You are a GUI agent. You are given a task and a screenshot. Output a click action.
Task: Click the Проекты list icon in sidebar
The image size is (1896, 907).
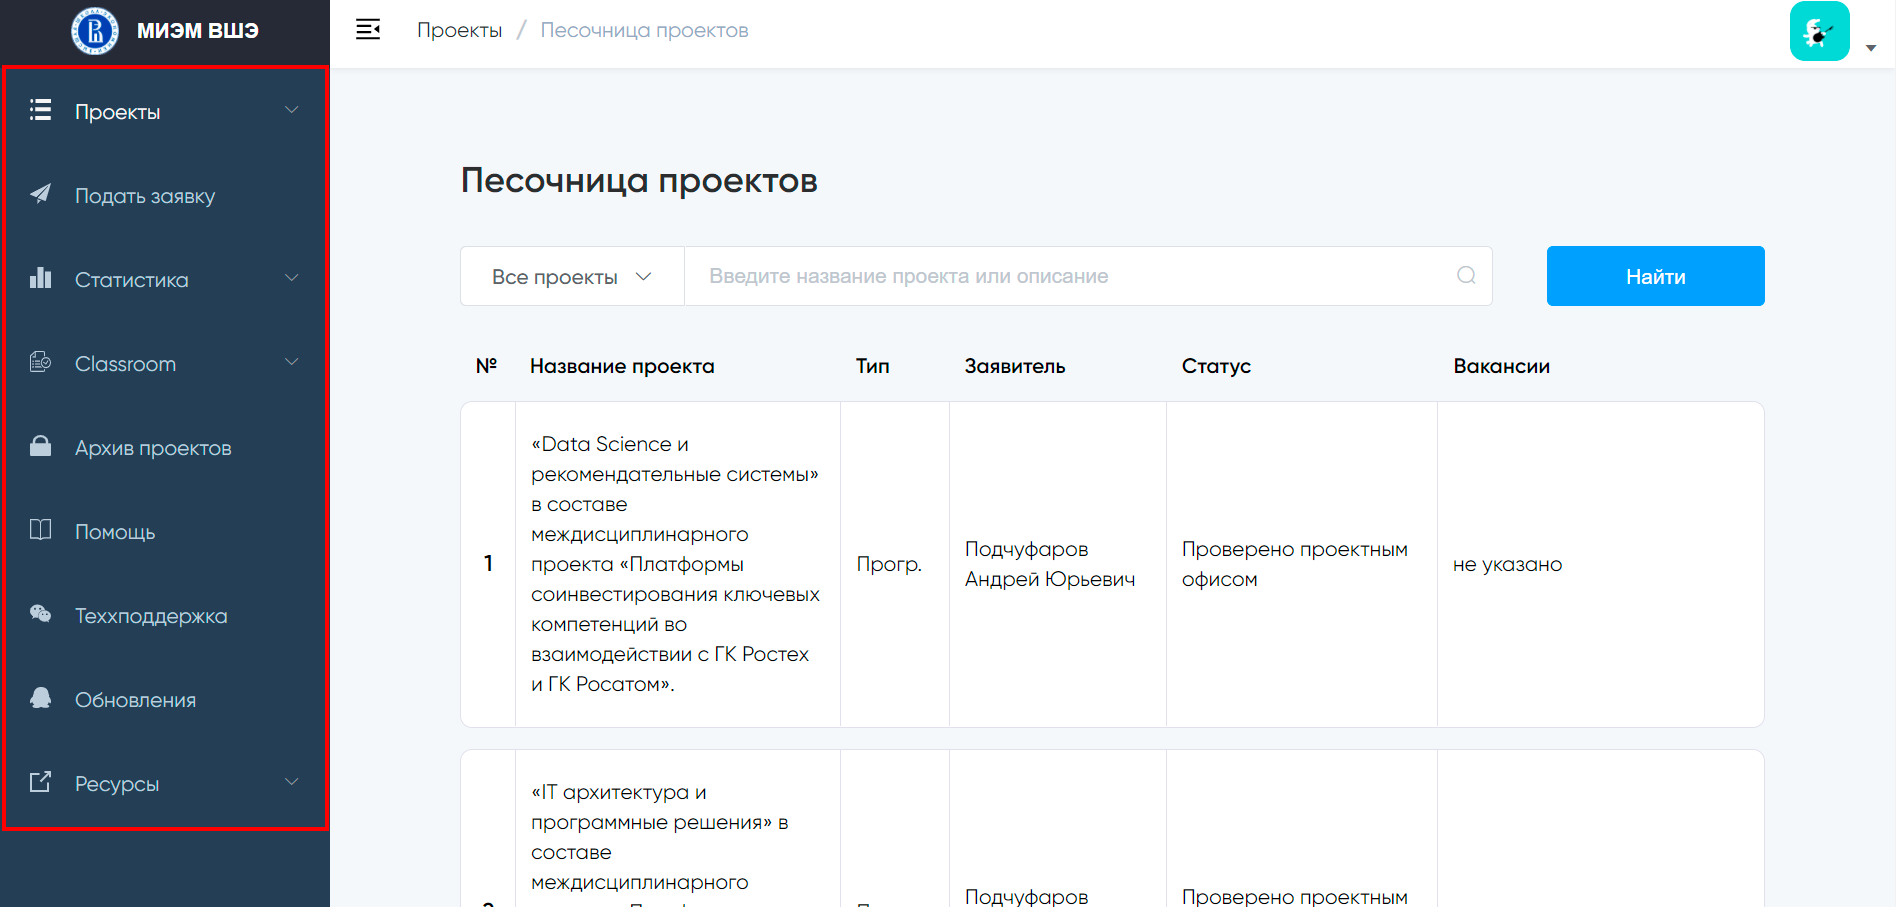pyautogui.click(x=40, y=110)
